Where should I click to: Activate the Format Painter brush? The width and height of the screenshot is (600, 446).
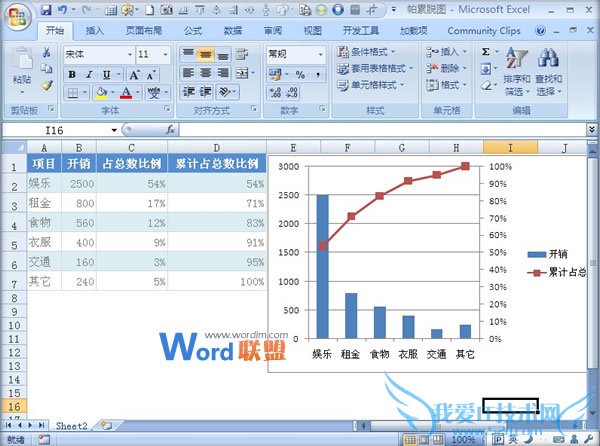[47, 85]
